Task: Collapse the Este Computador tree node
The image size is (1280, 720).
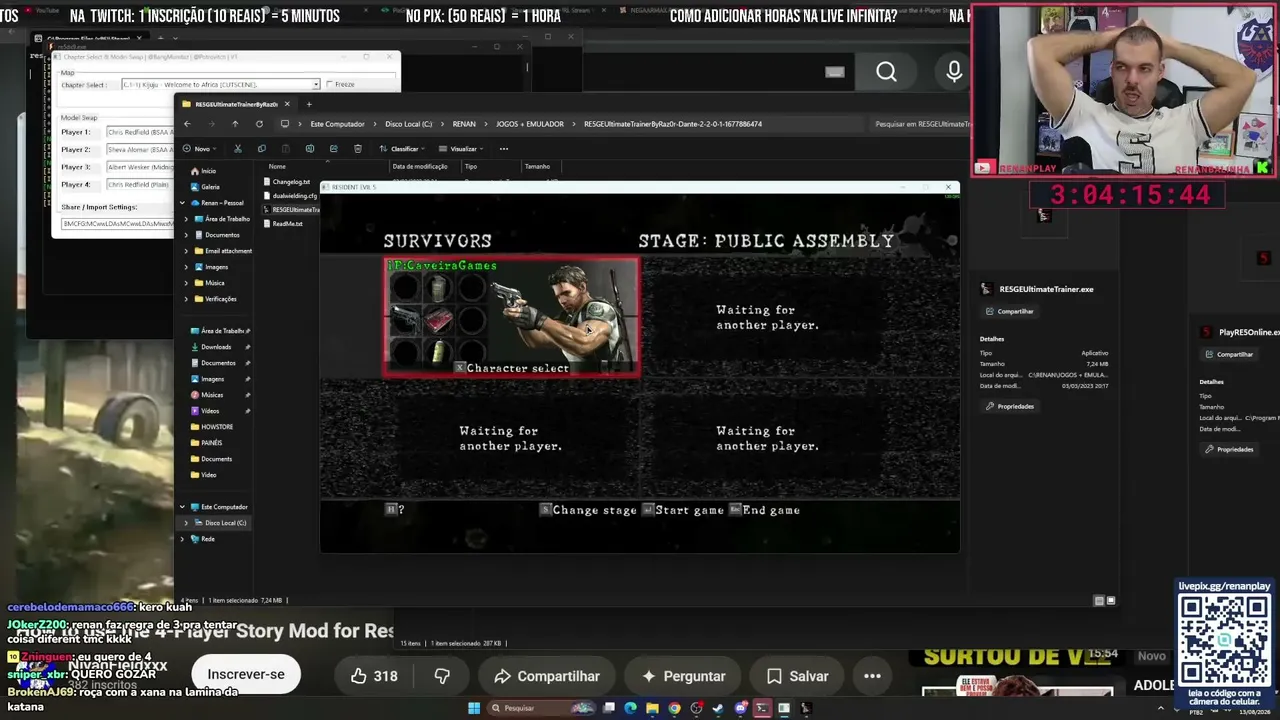Action: 182,507
